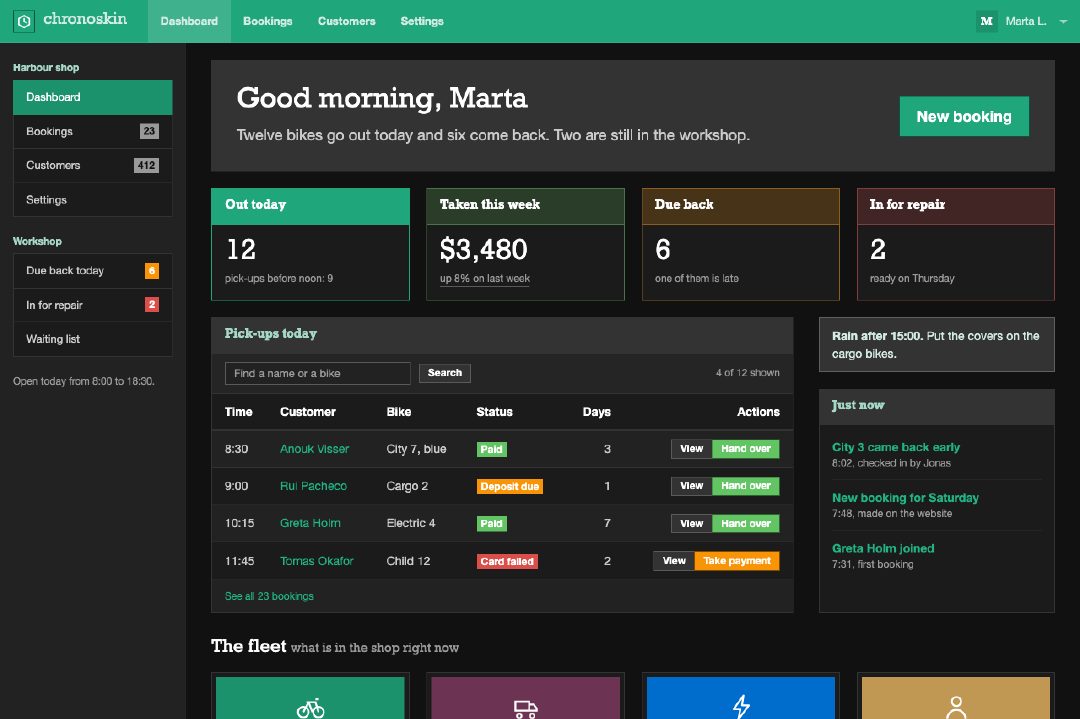Image resolution: width=1080 pixels, height=719 pixels.
Task: Click the Rain after 15:00 notice
Action: (x=936, y=344)
